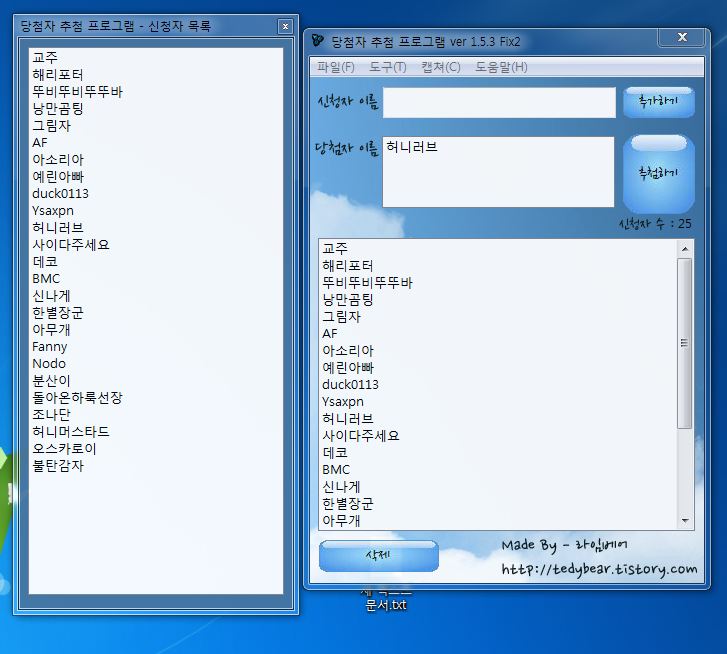The width and height of the screenshot is (727, 654).
Task: Select 아무개 in main window list
Action: tap(341, 521)
